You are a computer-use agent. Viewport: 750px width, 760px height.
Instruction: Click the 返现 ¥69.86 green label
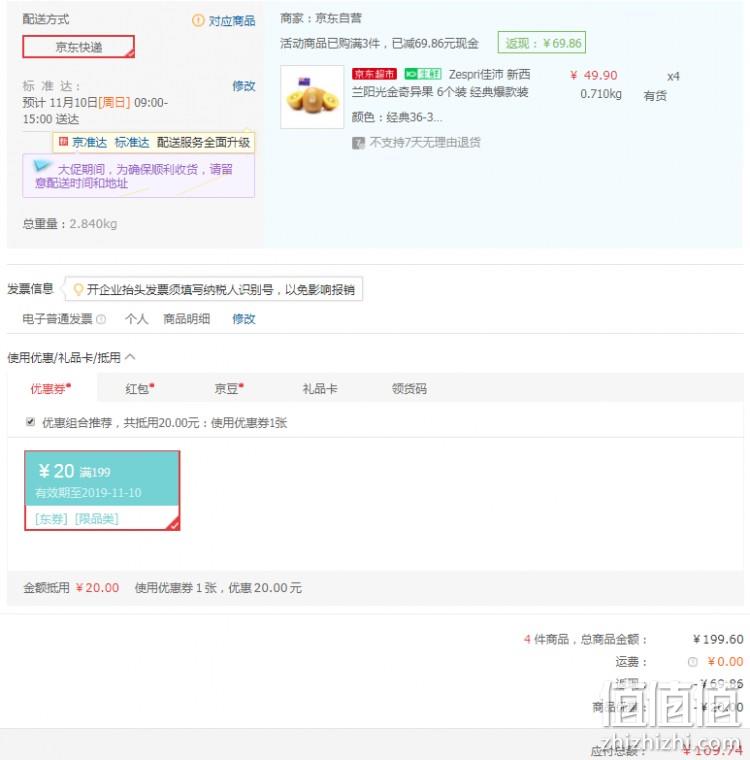(x=542, y=43)
